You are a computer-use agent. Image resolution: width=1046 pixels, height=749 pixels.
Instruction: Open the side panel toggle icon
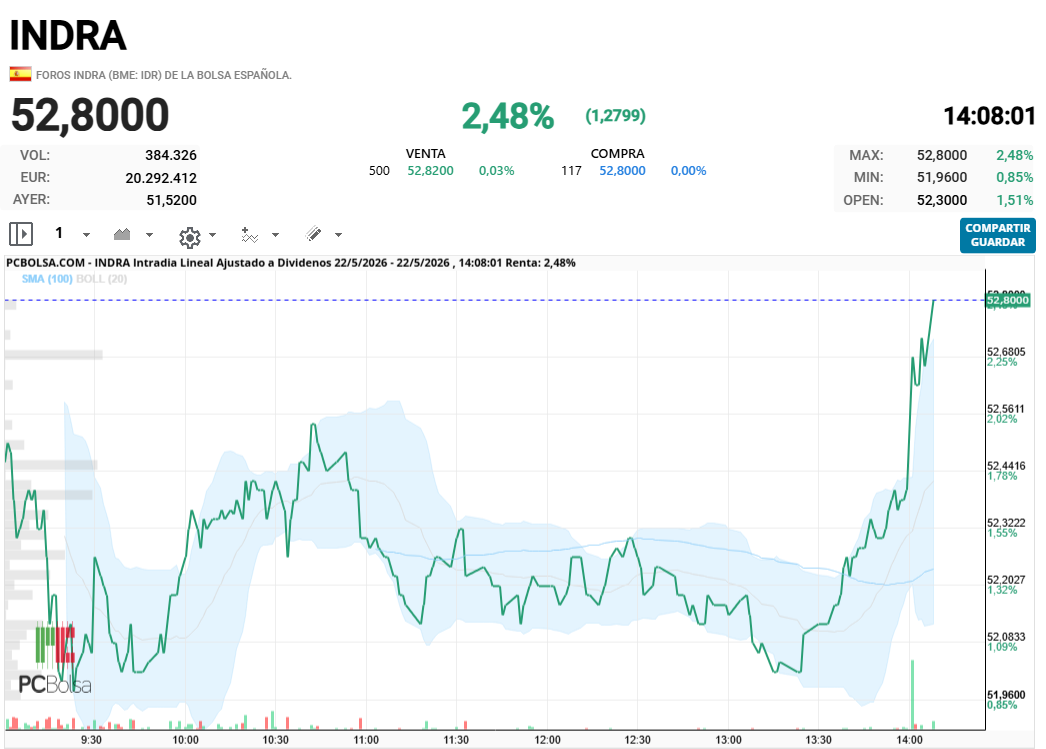pyautogui.click(x=21, y=234)
